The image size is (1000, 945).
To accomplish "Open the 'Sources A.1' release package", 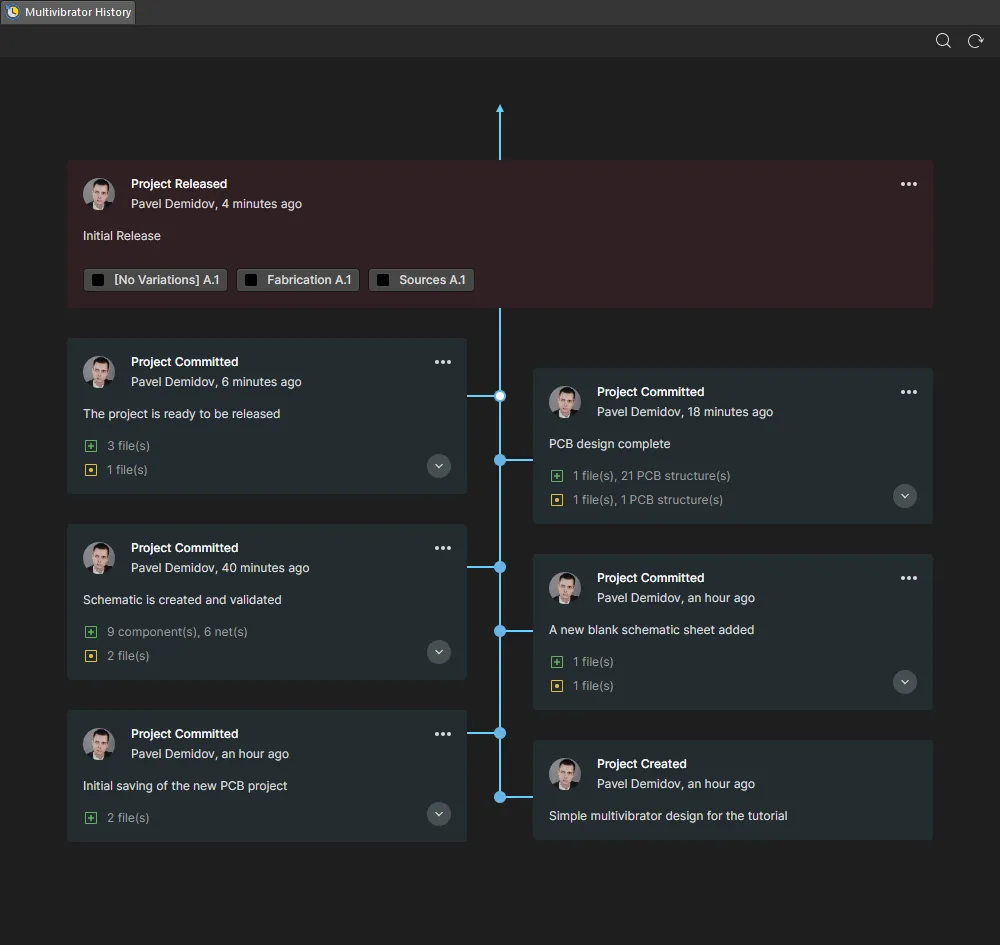I will 422,280.
